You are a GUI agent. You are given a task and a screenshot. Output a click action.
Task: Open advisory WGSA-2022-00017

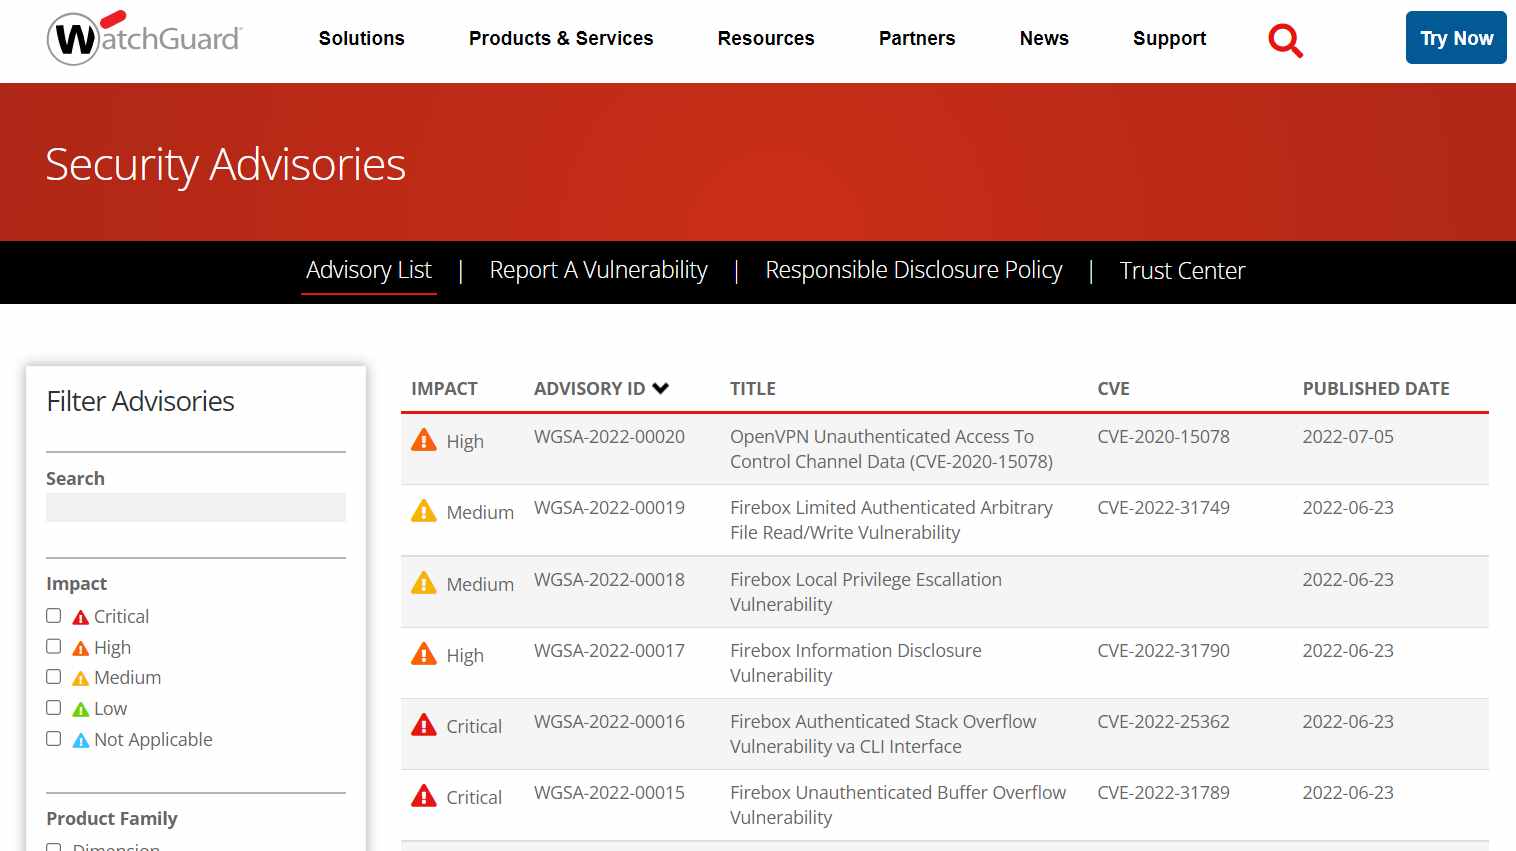609,651
